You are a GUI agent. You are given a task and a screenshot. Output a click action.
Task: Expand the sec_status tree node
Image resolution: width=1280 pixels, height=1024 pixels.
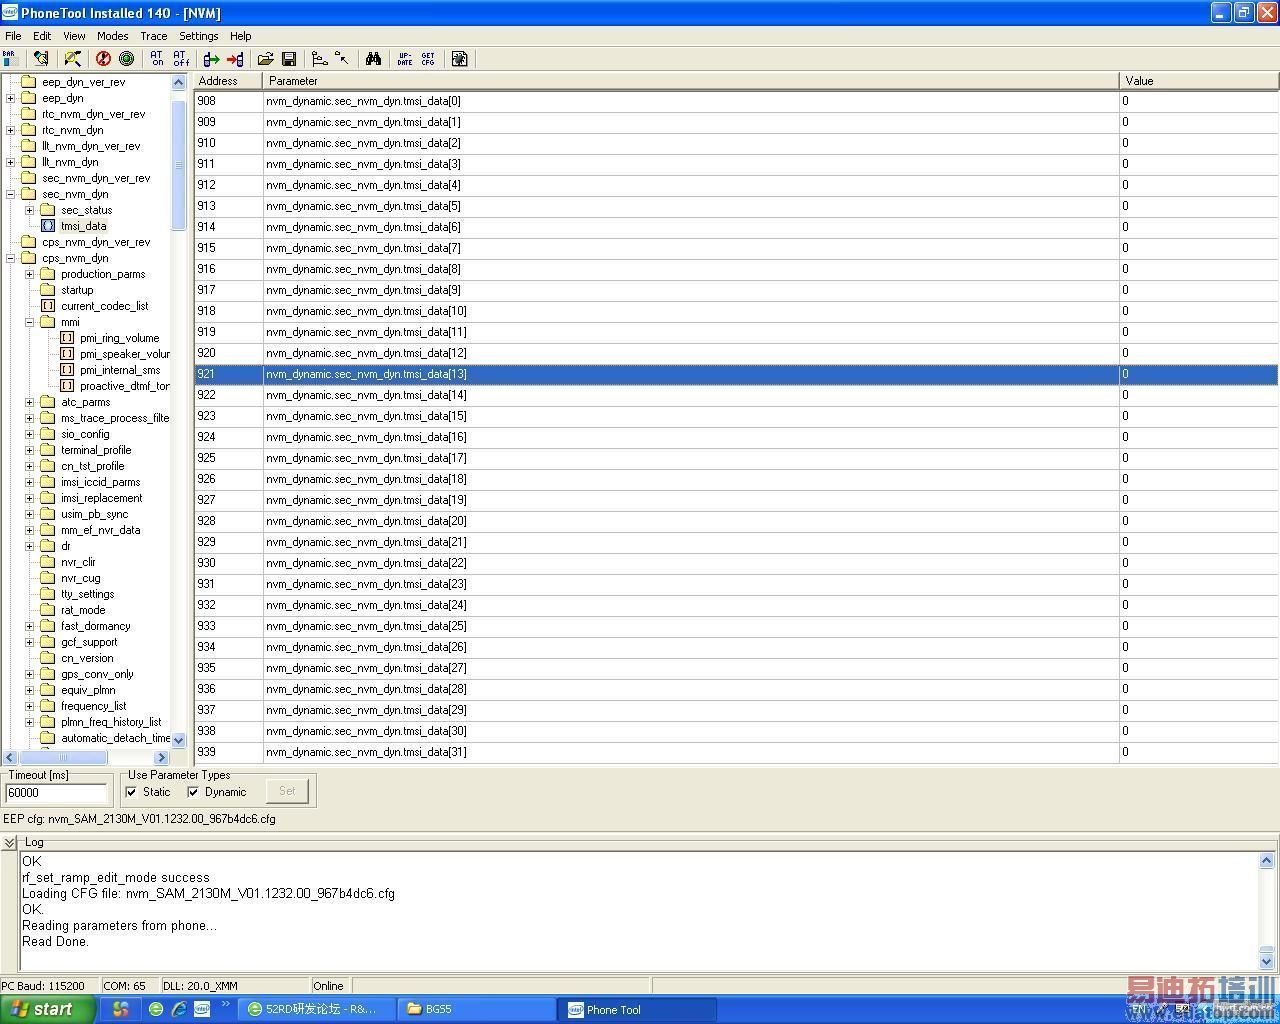29,210
